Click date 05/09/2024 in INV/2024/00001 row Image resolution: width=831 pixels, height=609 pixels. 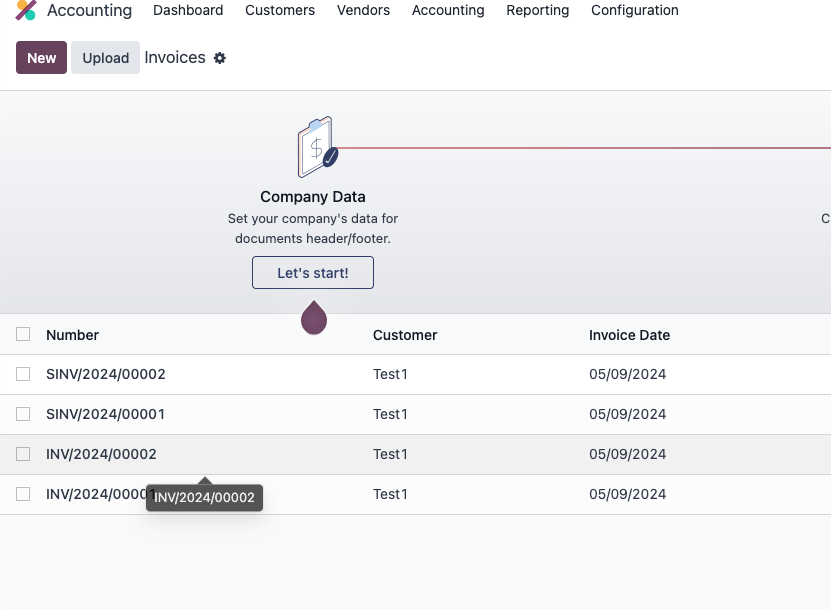627,494
